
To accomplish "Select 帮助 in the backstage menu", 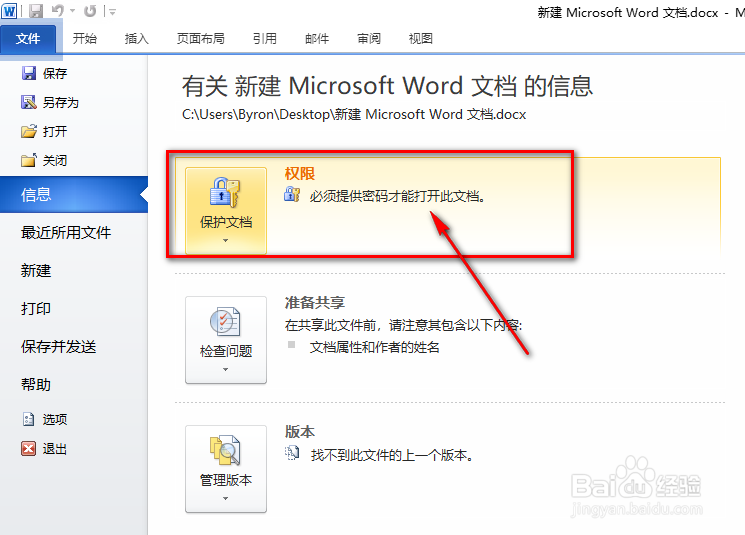I will pyautogui.click(x=36, y=384).
